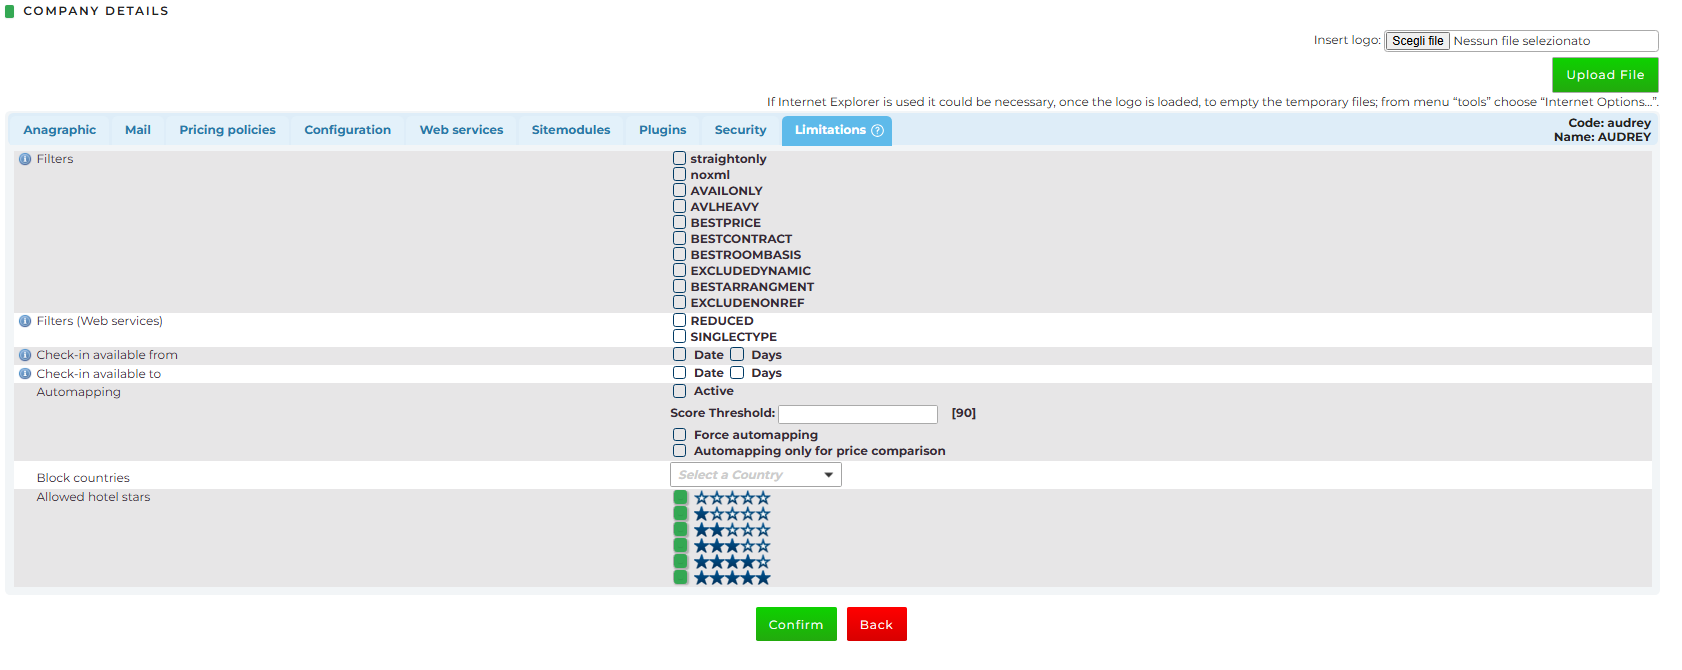Uncheck the five-star allowed hotel checkbox
The height and width of the screenshot is (670, 1682).
[x=680, y=577]
